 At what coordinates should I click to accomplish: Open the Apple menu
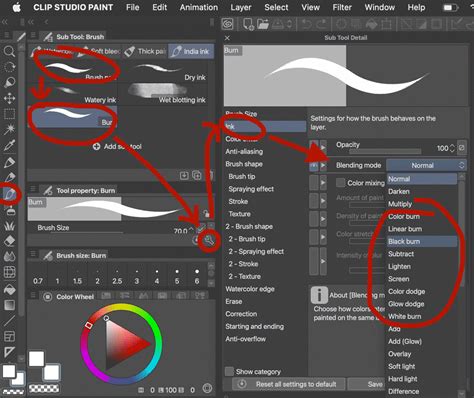17,7
